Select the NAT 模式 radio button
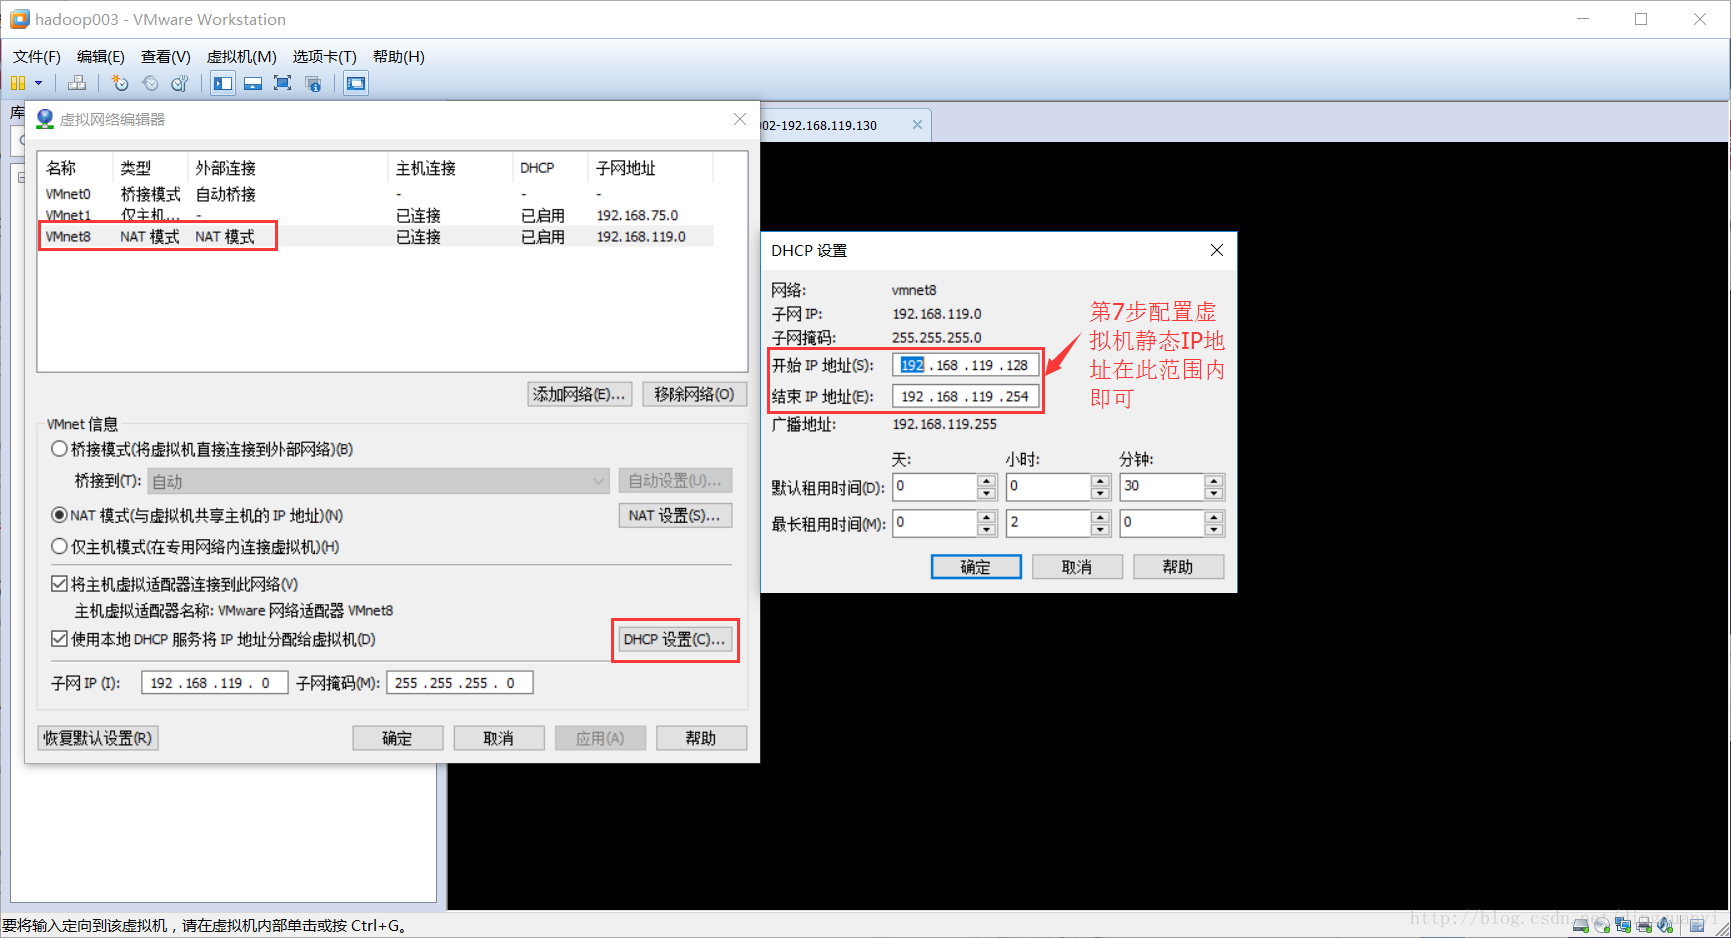1731x938 pixels. point(60,515)
